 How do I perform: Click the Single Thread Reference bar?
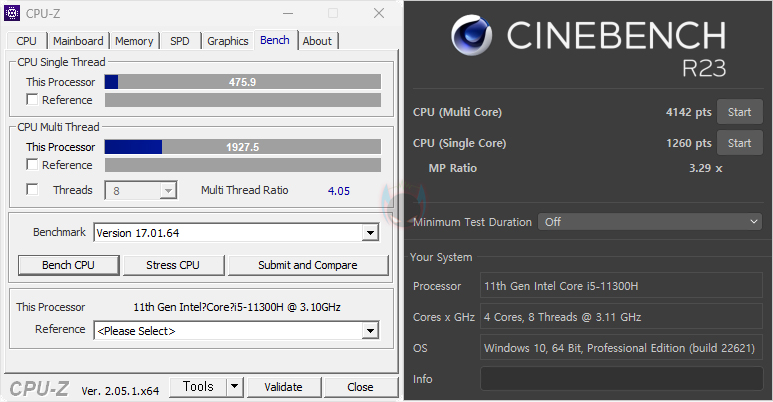pos(243,100)
